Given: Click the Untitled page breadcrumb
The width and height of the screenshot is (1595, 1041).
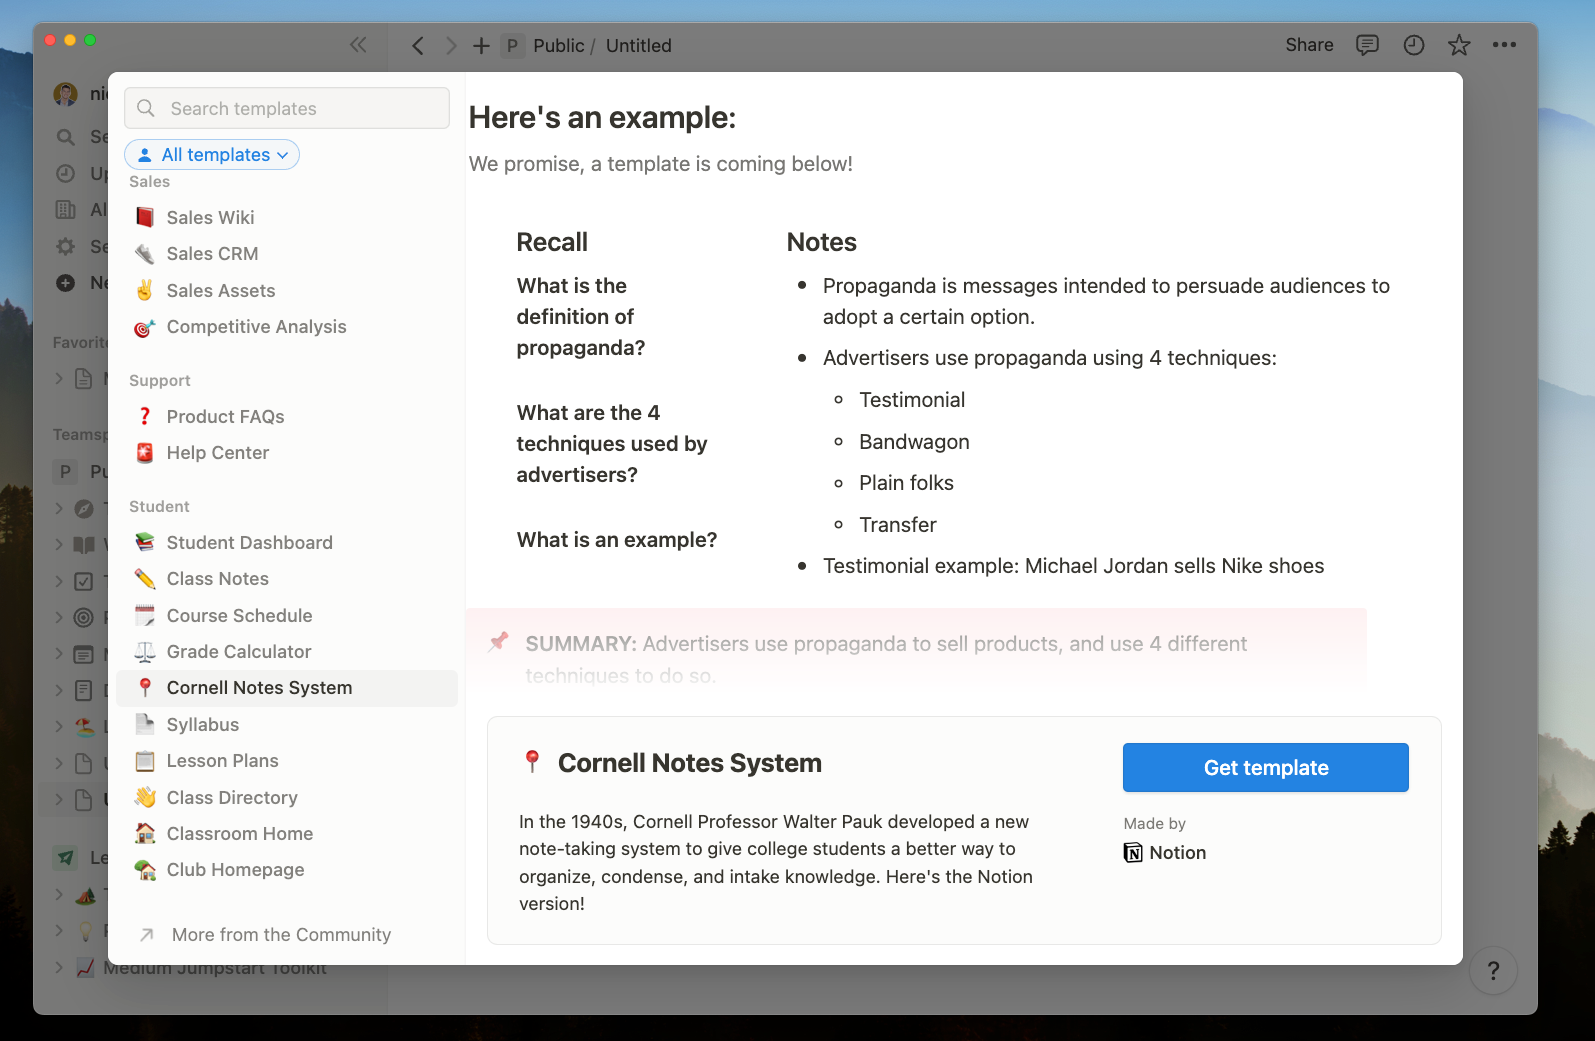Looking at the screenshot, I should (x=638, y=46).
